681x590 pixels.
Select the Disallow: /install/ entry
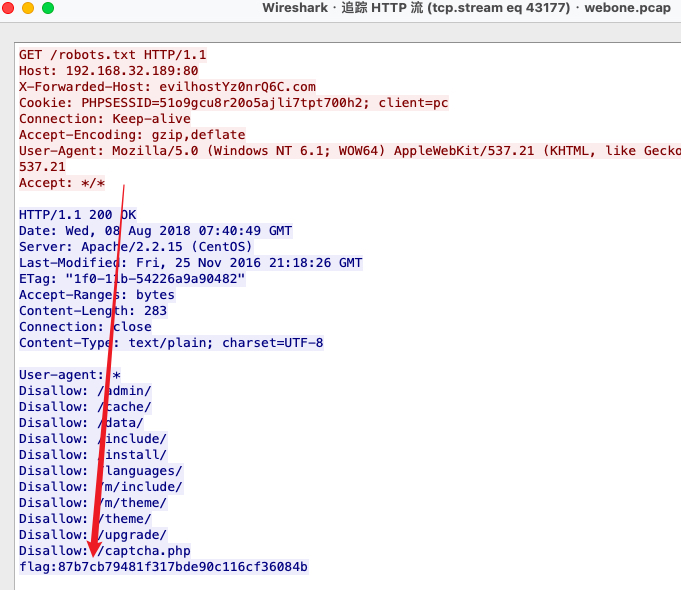point(93,455)
